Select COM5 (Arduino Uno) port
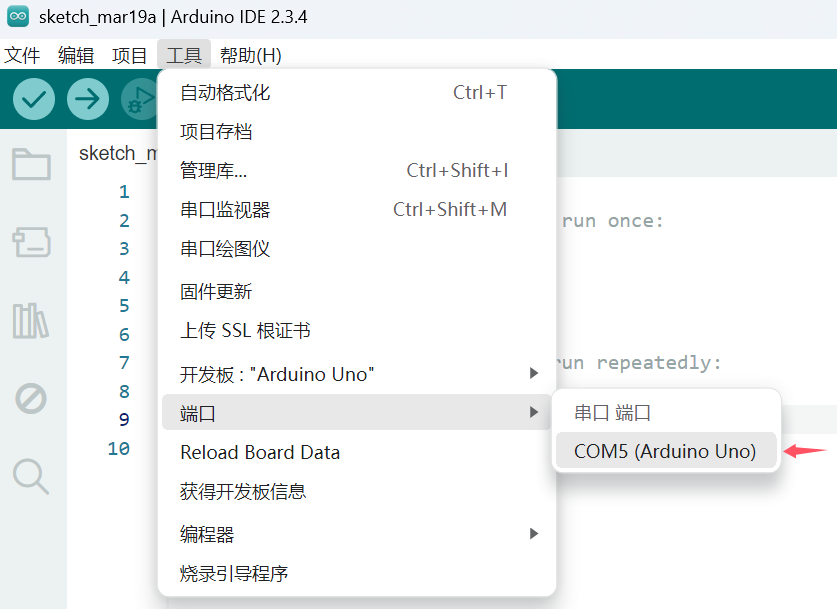Screen dimensions: 837x609 pos(665,451)
